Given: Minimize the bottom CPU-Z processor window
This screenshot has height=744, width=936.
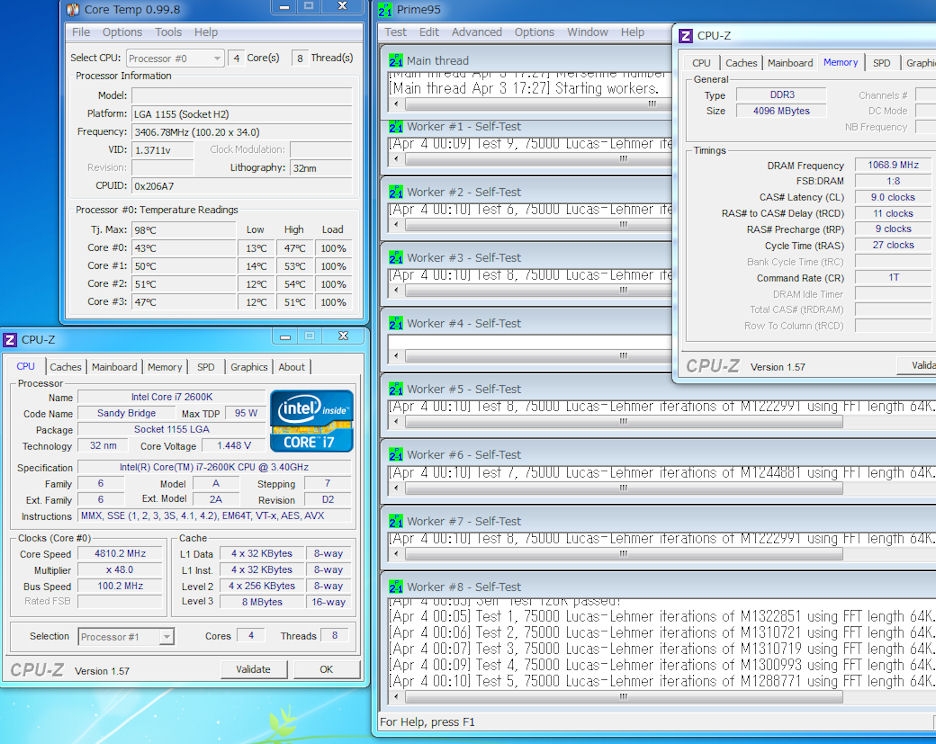Looking at the screenshot, I should pyautogui.click(x=285, y=337).
